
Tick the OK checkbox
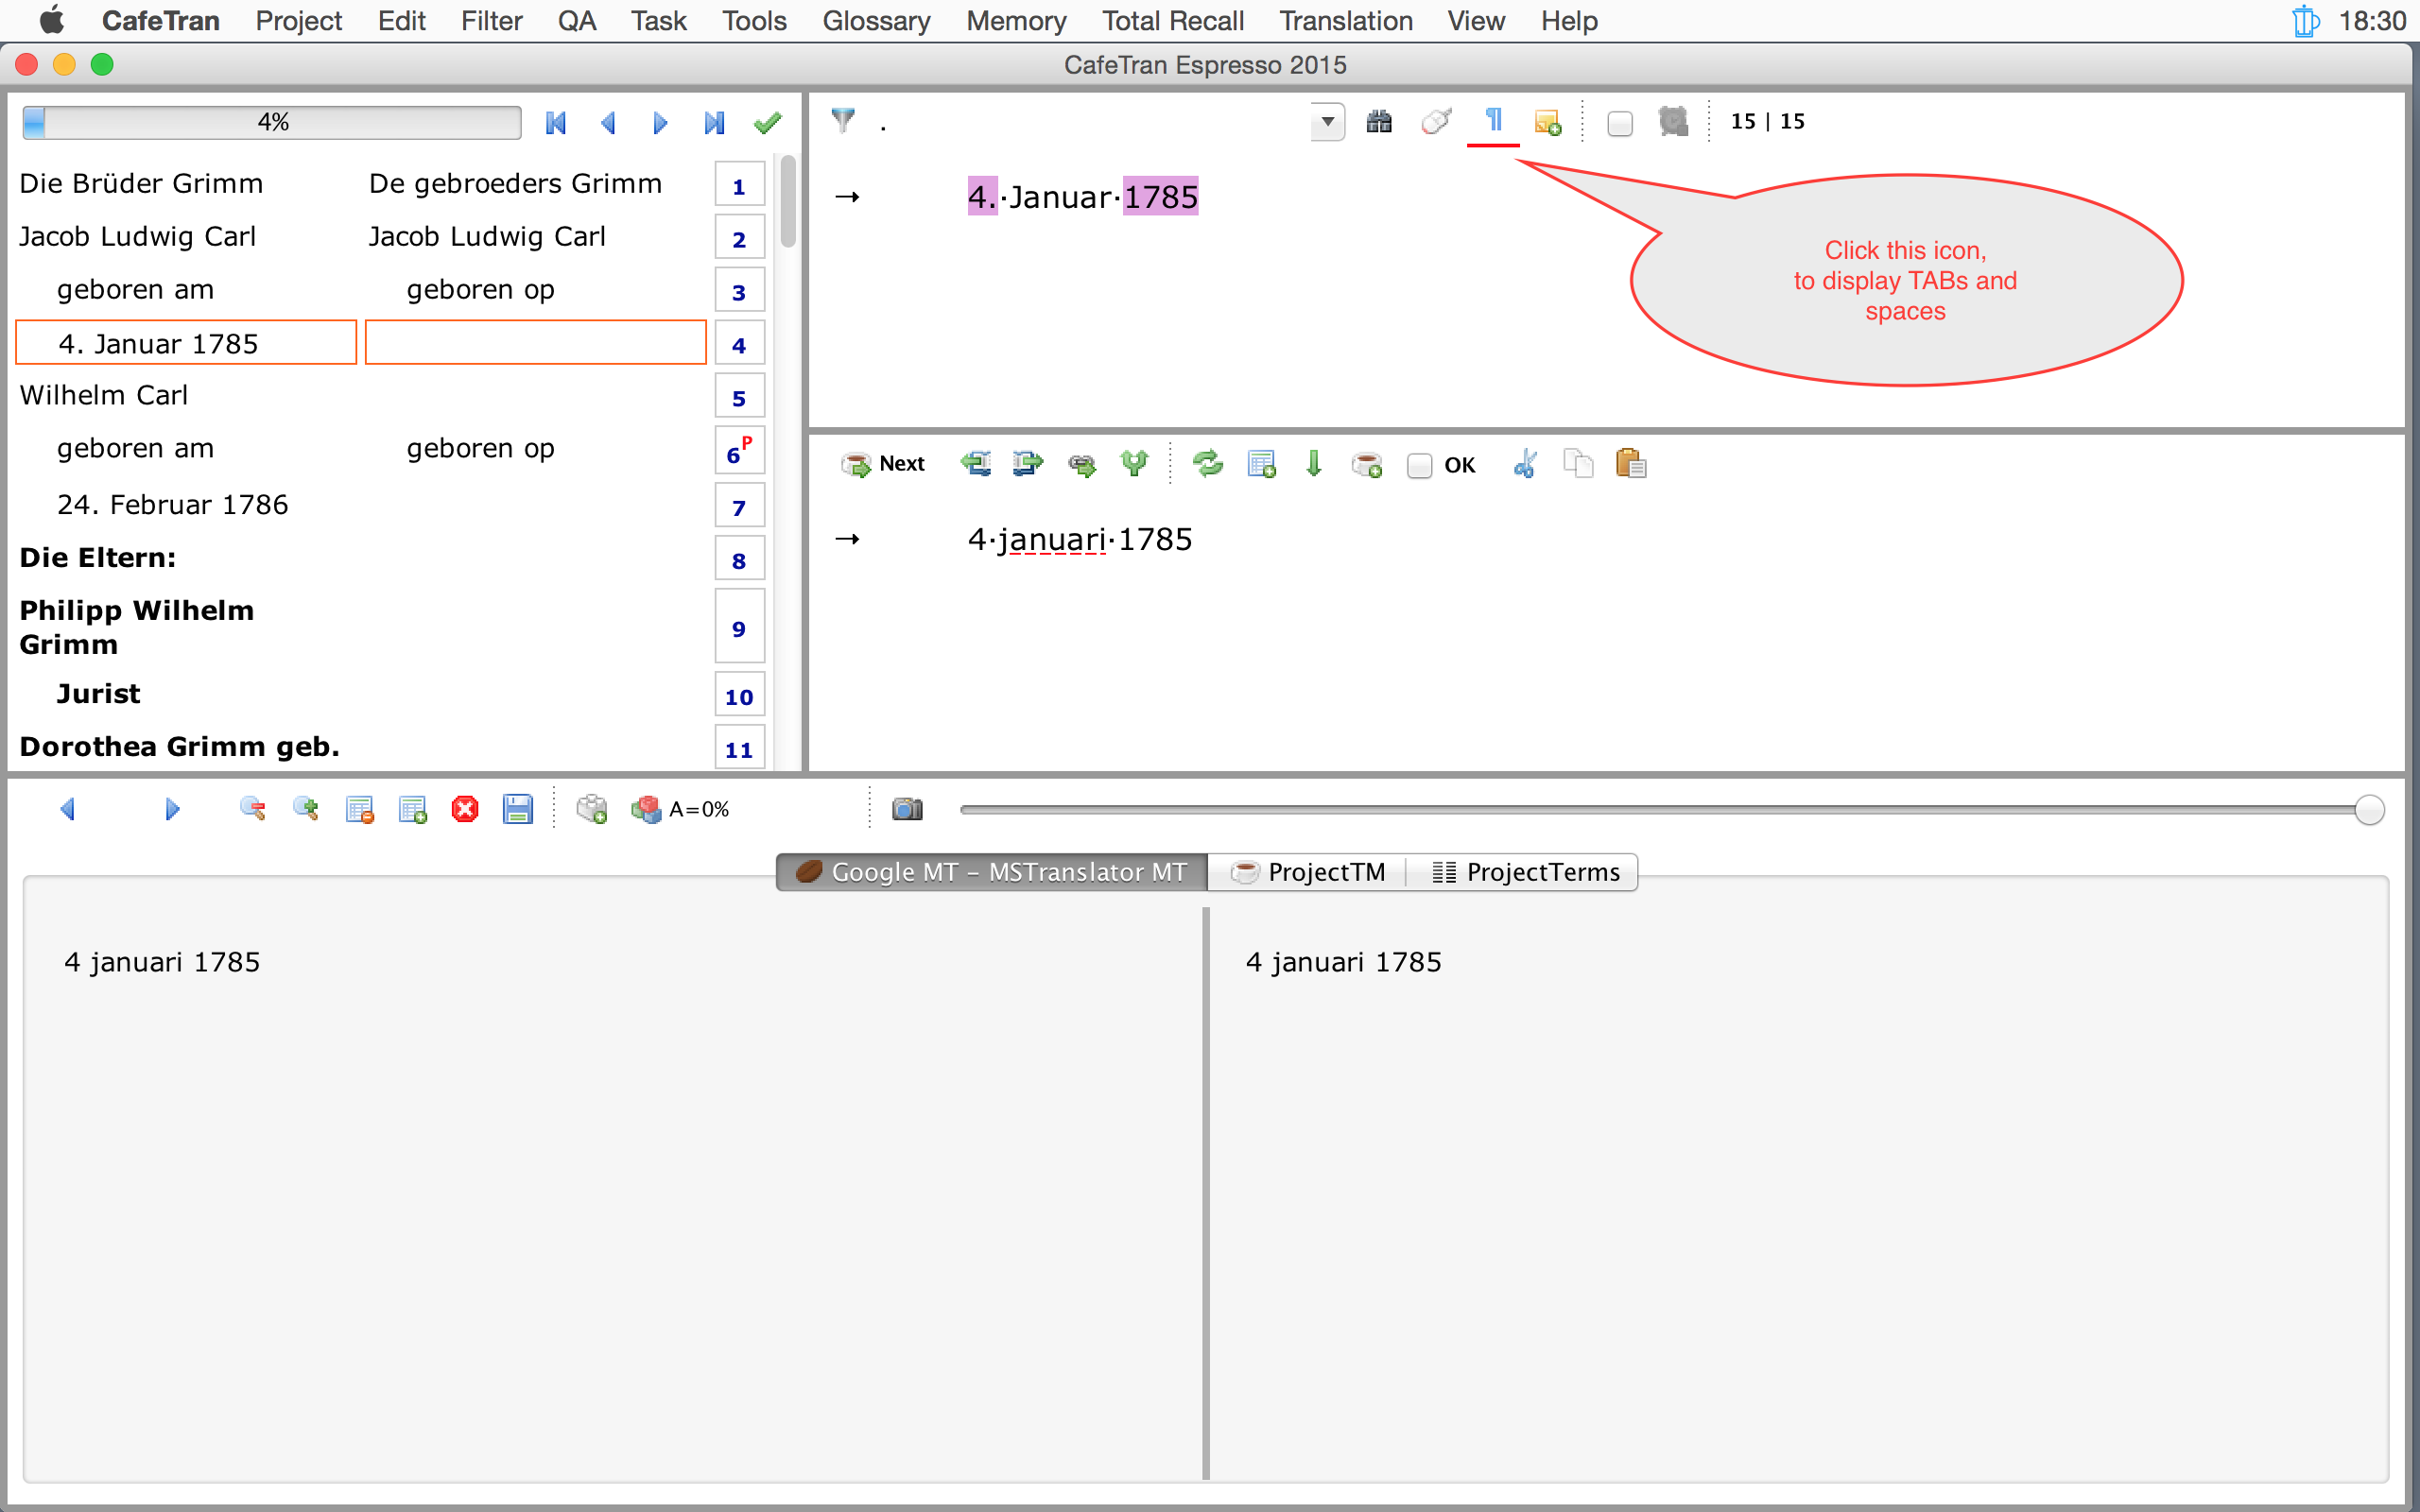pos(1419,465)
